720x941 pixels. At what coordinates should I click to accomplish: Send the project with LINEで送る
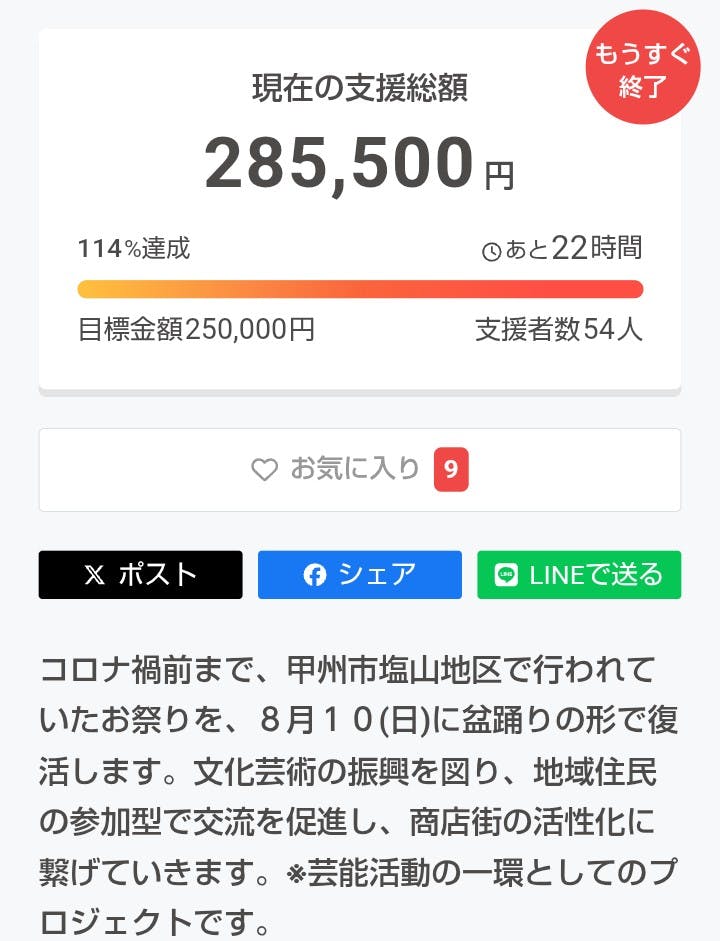pyautogui.click(x=579, y=575)
